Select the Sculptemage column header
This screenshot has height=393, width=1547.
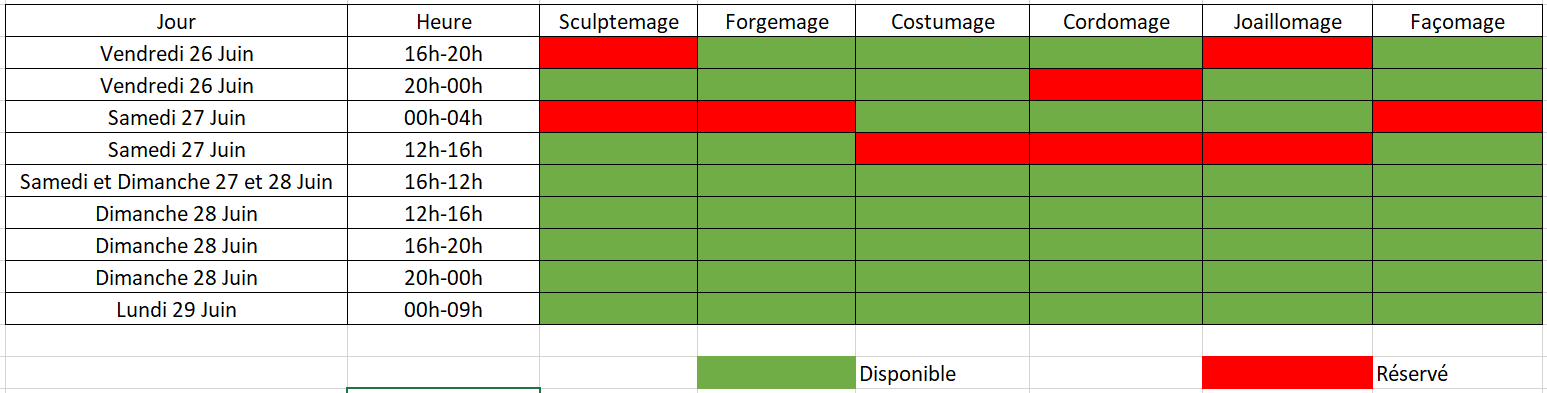(x=618, y=21)
